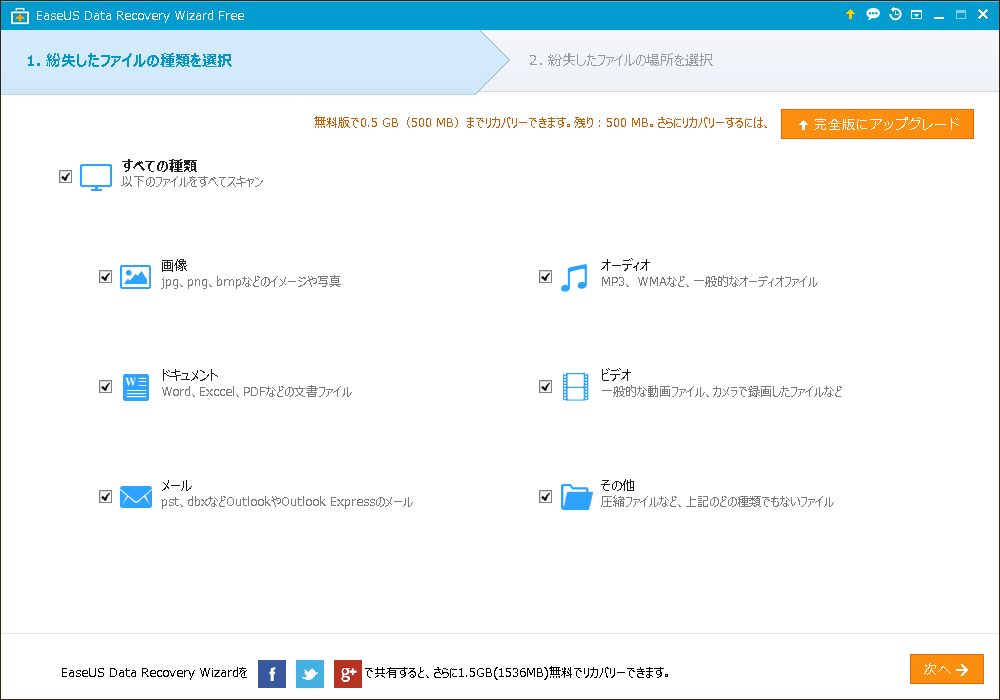
Task: Click the scan history clock icon
Action: click(895, 15)
